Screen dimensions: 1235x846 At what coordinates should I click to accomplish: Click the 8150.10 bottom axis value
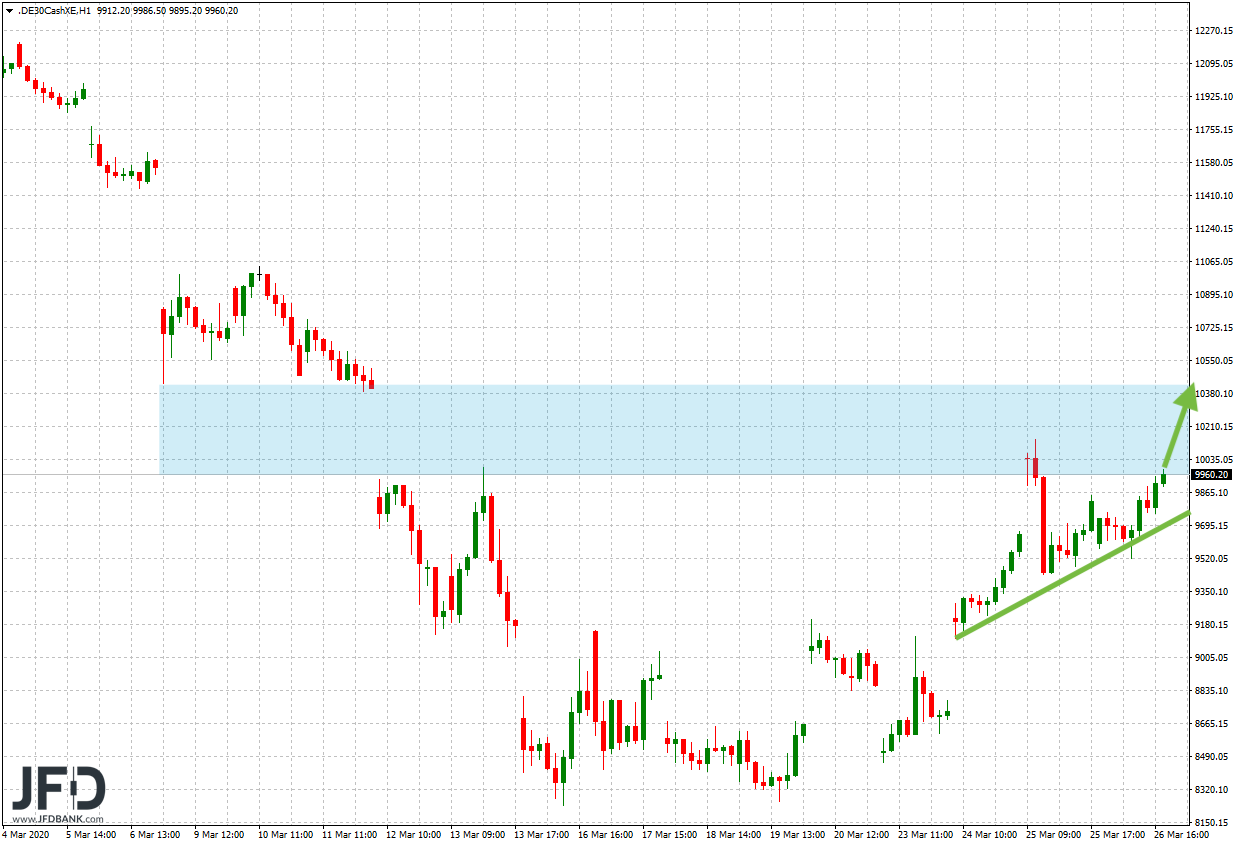[1213, 824]
